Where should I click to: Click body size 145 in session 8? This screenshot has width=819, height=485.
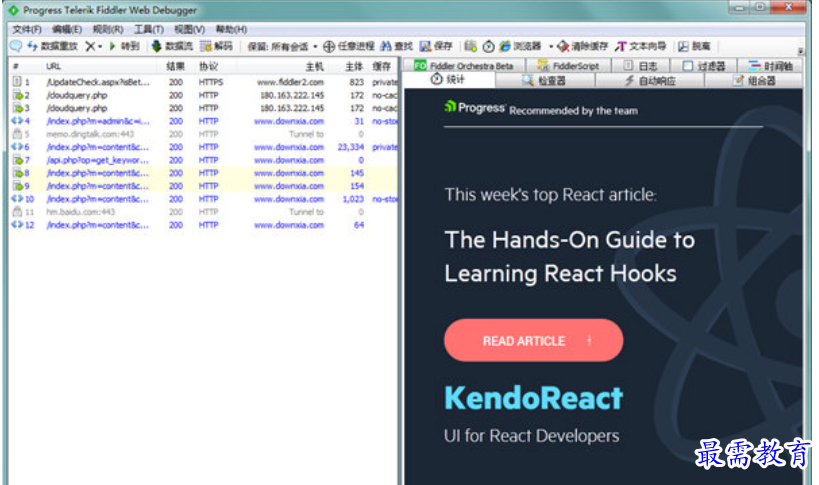pos(357,173)
